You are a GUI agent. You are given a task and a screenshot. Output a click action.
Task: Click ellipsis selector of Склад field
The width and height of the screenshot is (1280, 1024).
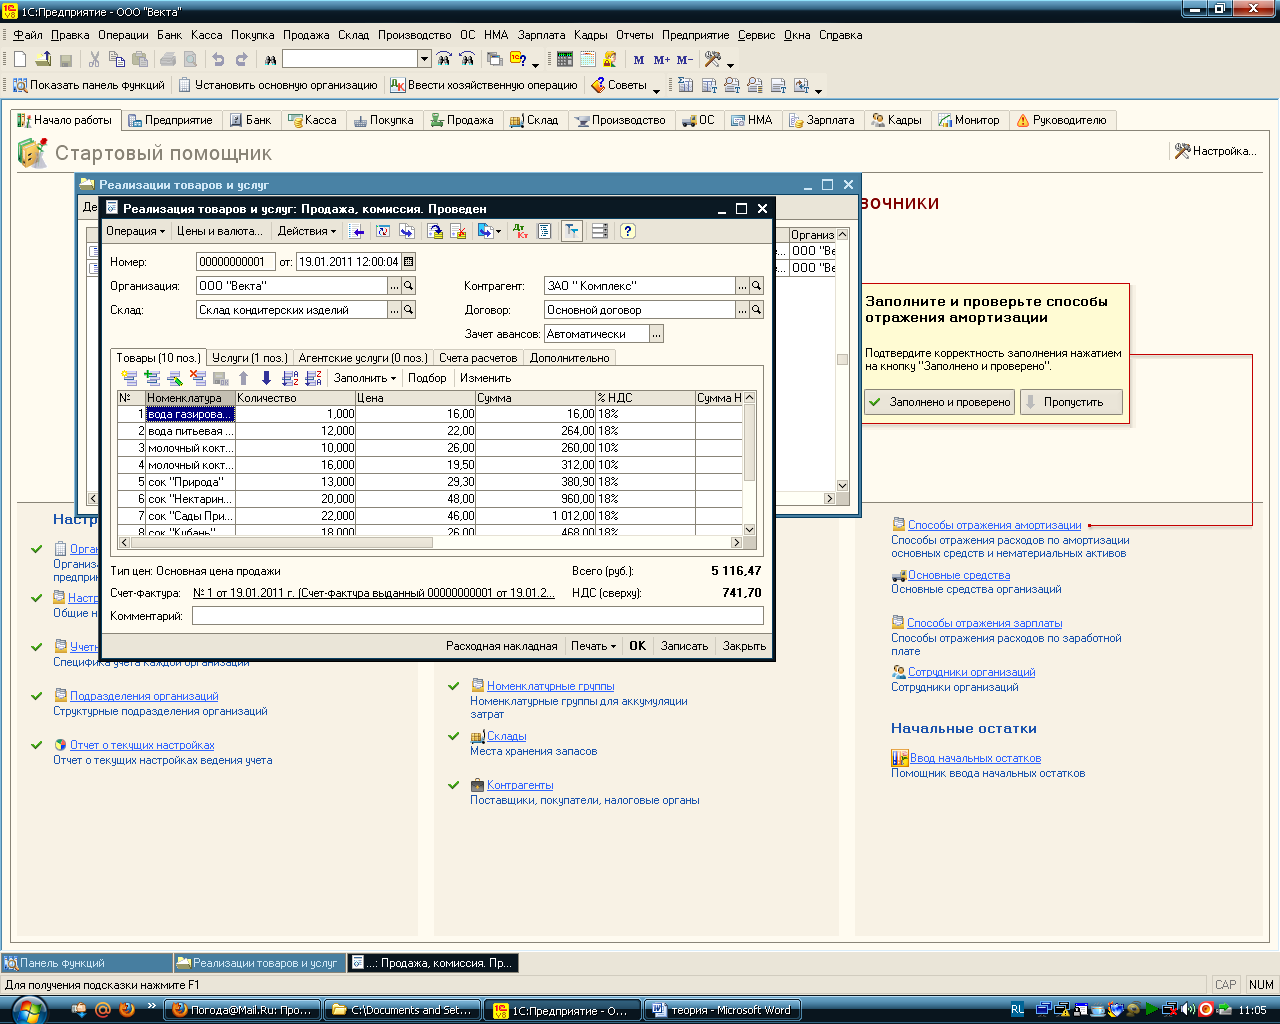point(395,310)
